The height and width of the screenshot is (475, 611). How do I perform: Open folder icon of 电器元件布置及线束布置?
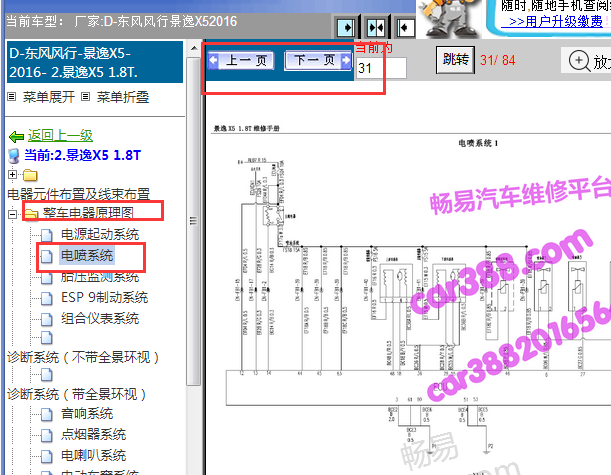[30, 175]
